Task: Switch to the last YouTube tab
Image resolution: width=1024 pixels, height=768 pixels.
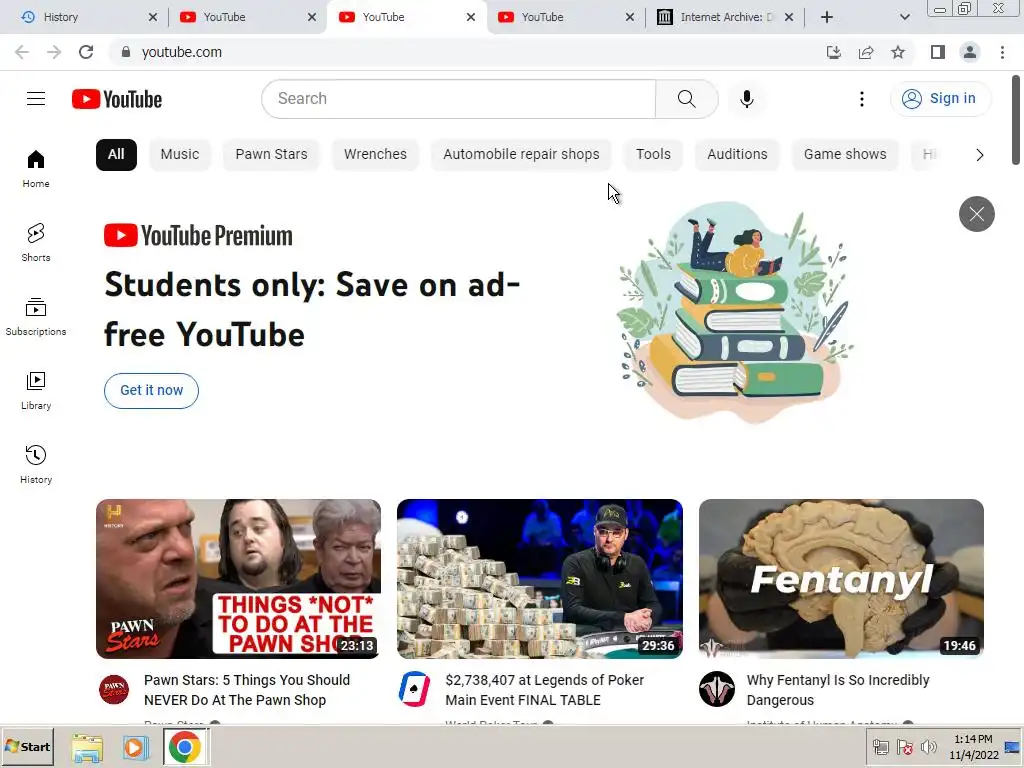Action: point(560,17)
